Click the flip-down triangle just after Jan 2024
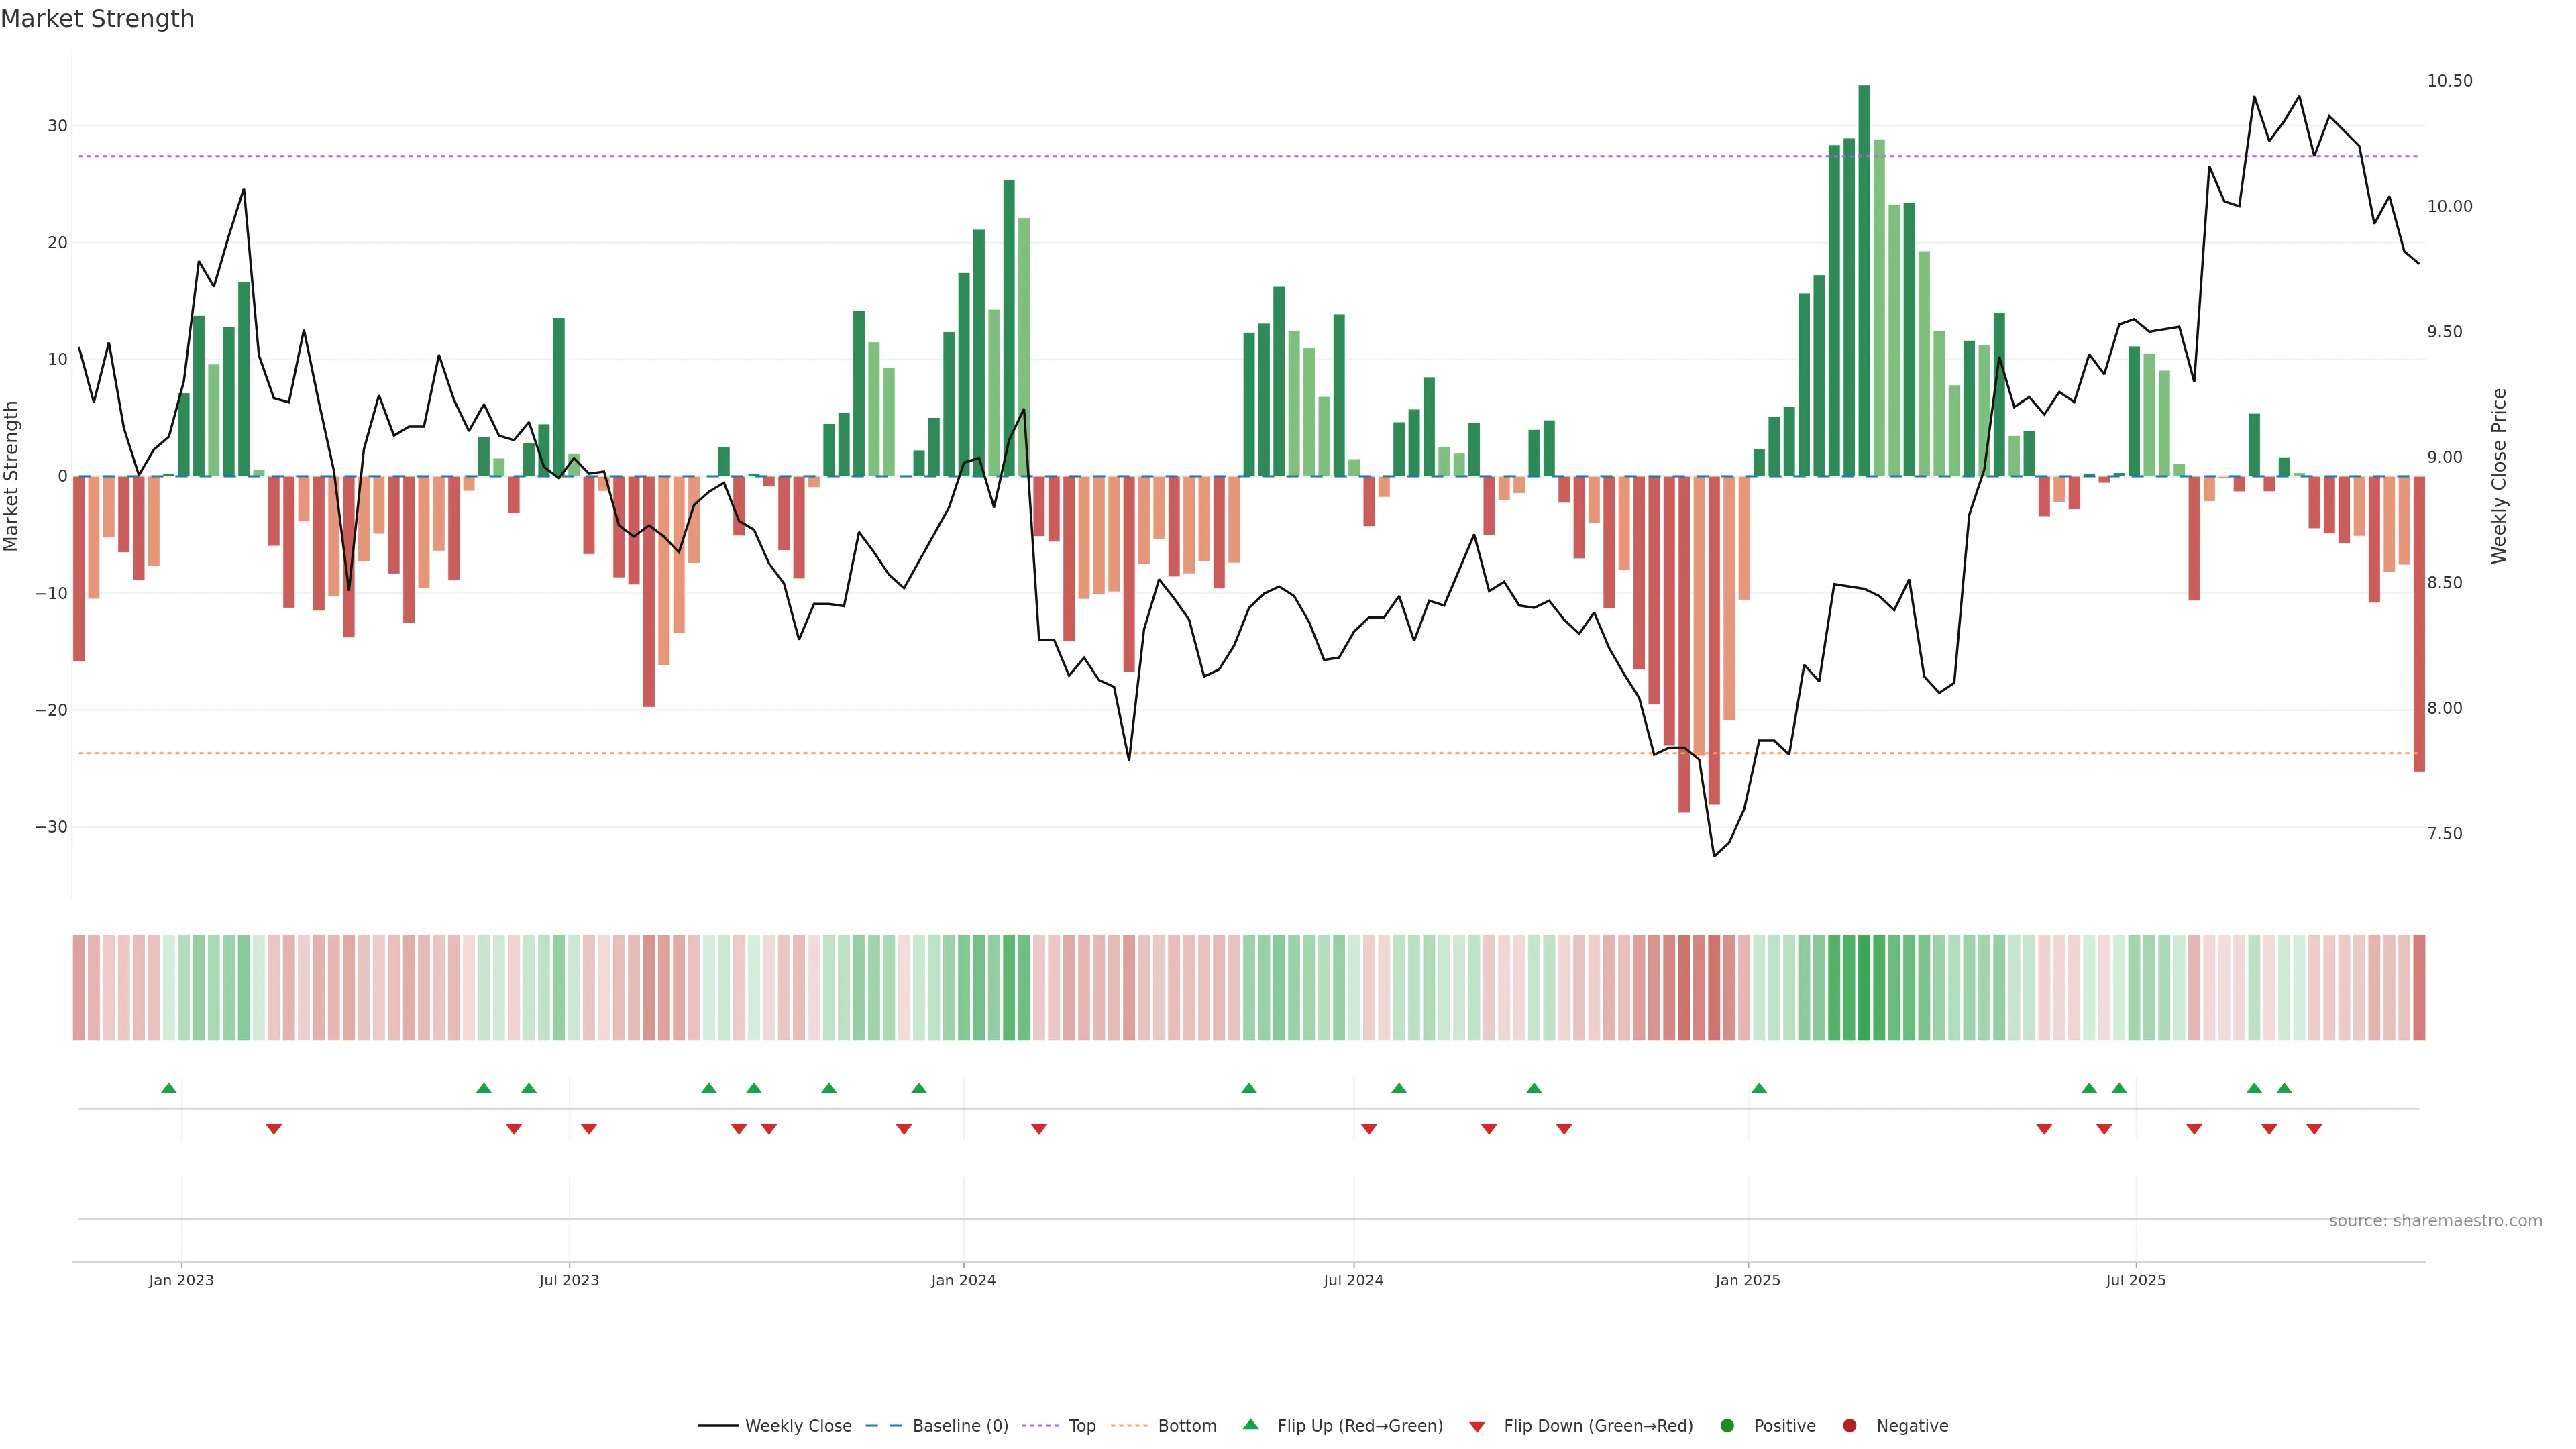2576x1449 pixels. click(x=1039, y=1129)
